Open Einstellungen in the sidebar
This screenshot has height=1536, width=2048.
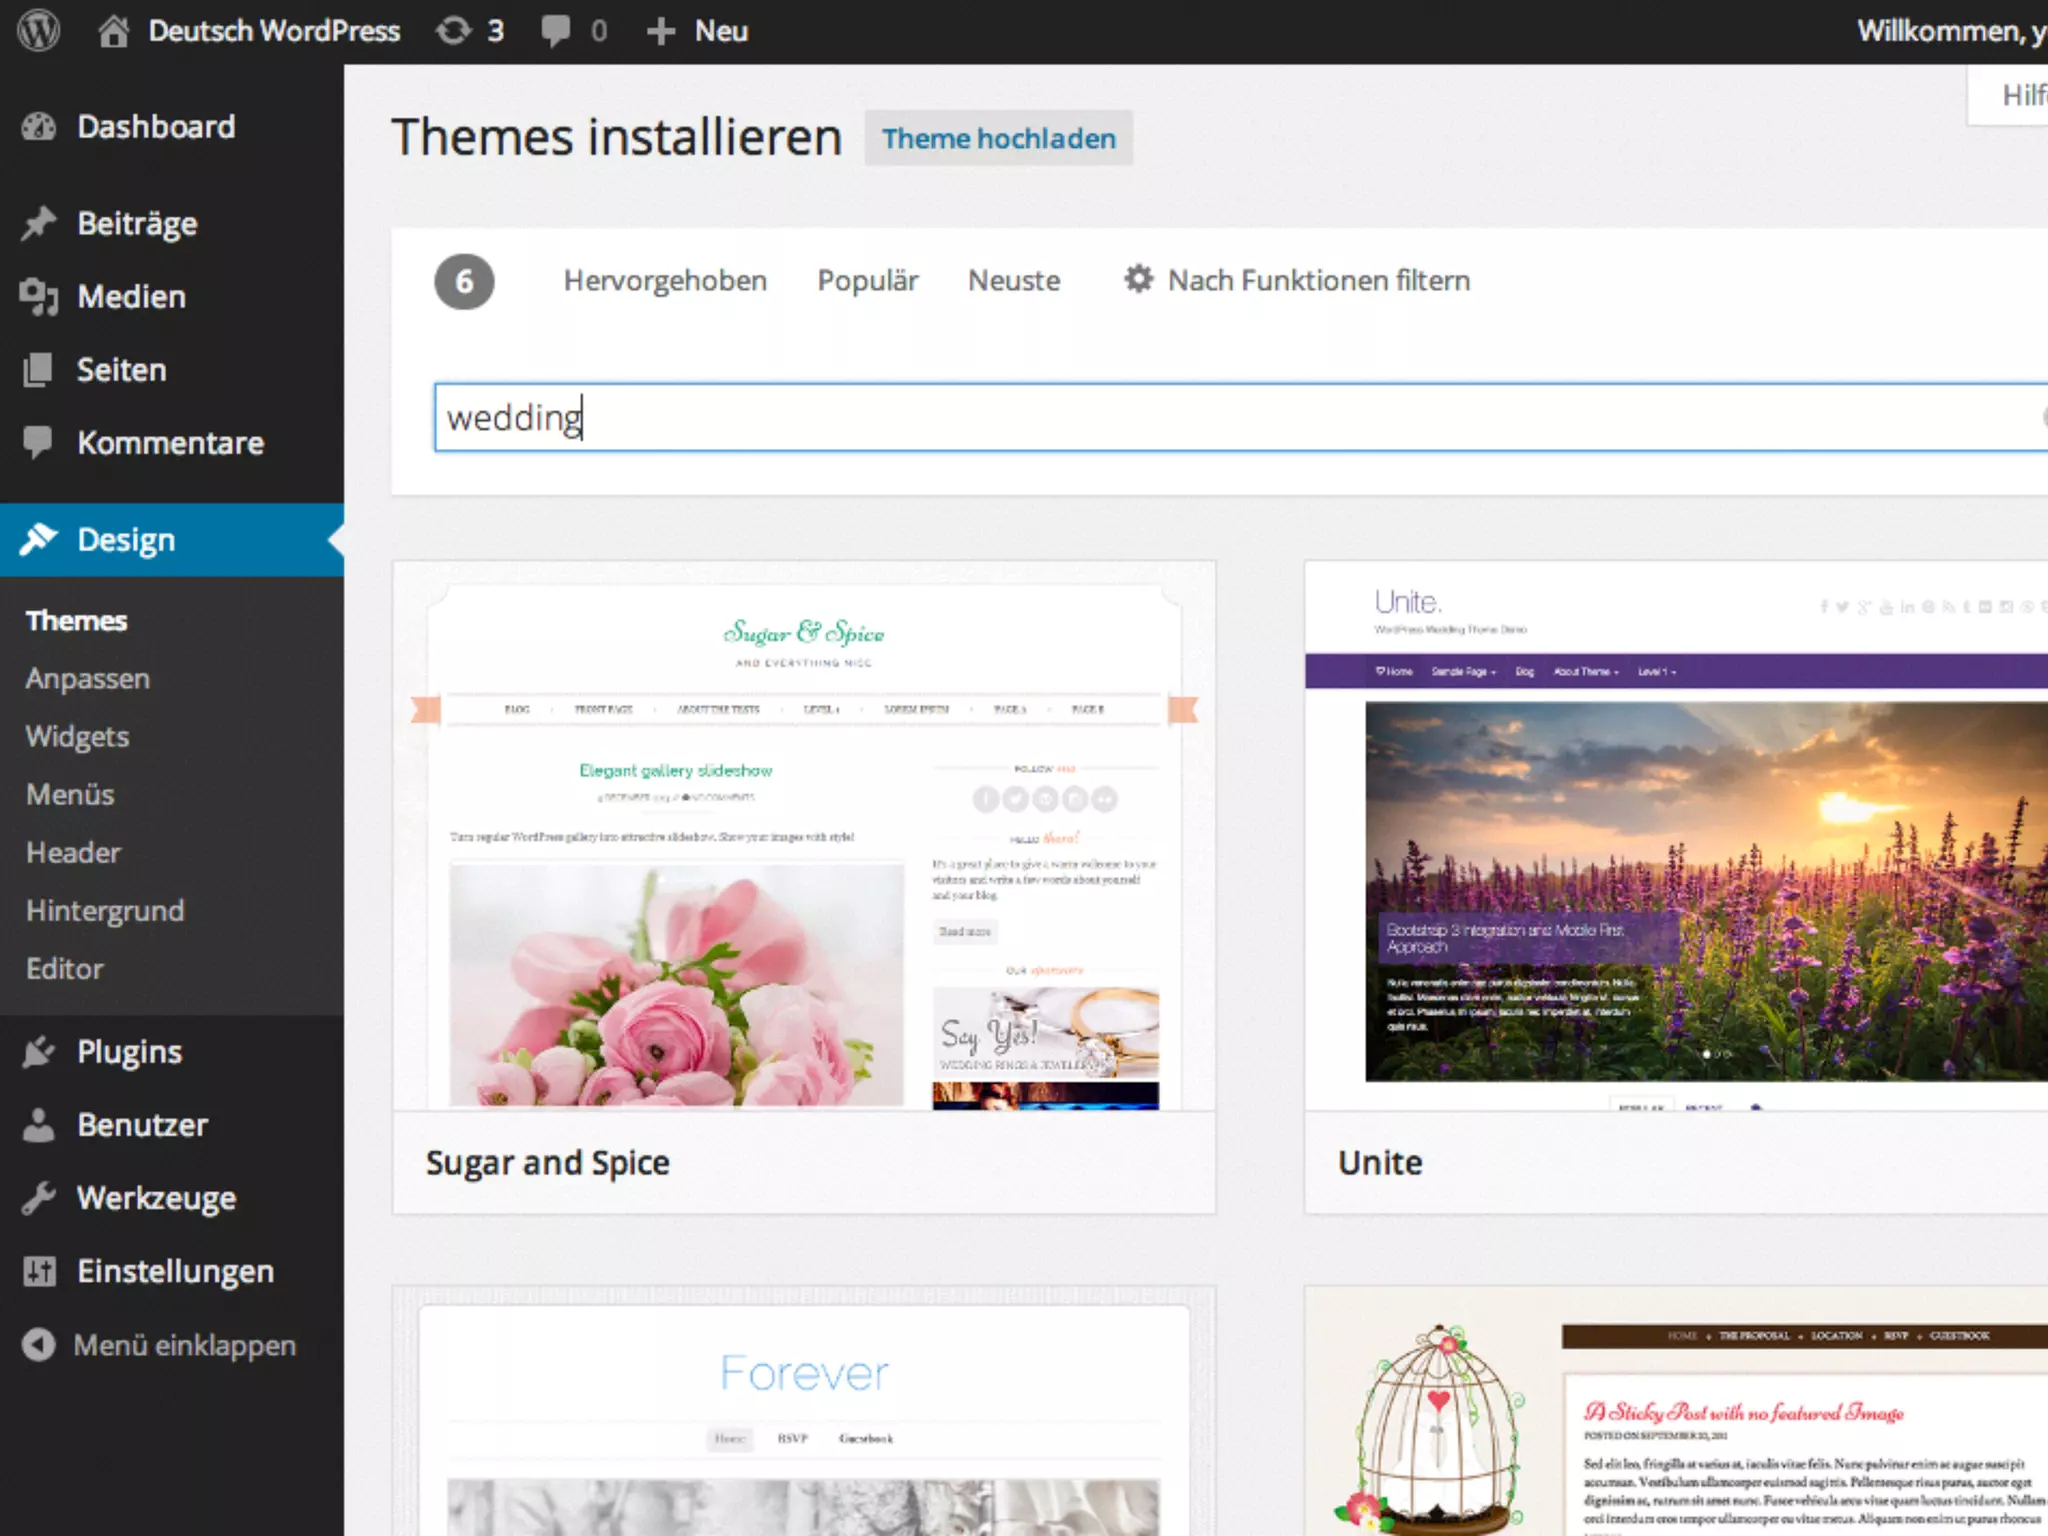175,1272
